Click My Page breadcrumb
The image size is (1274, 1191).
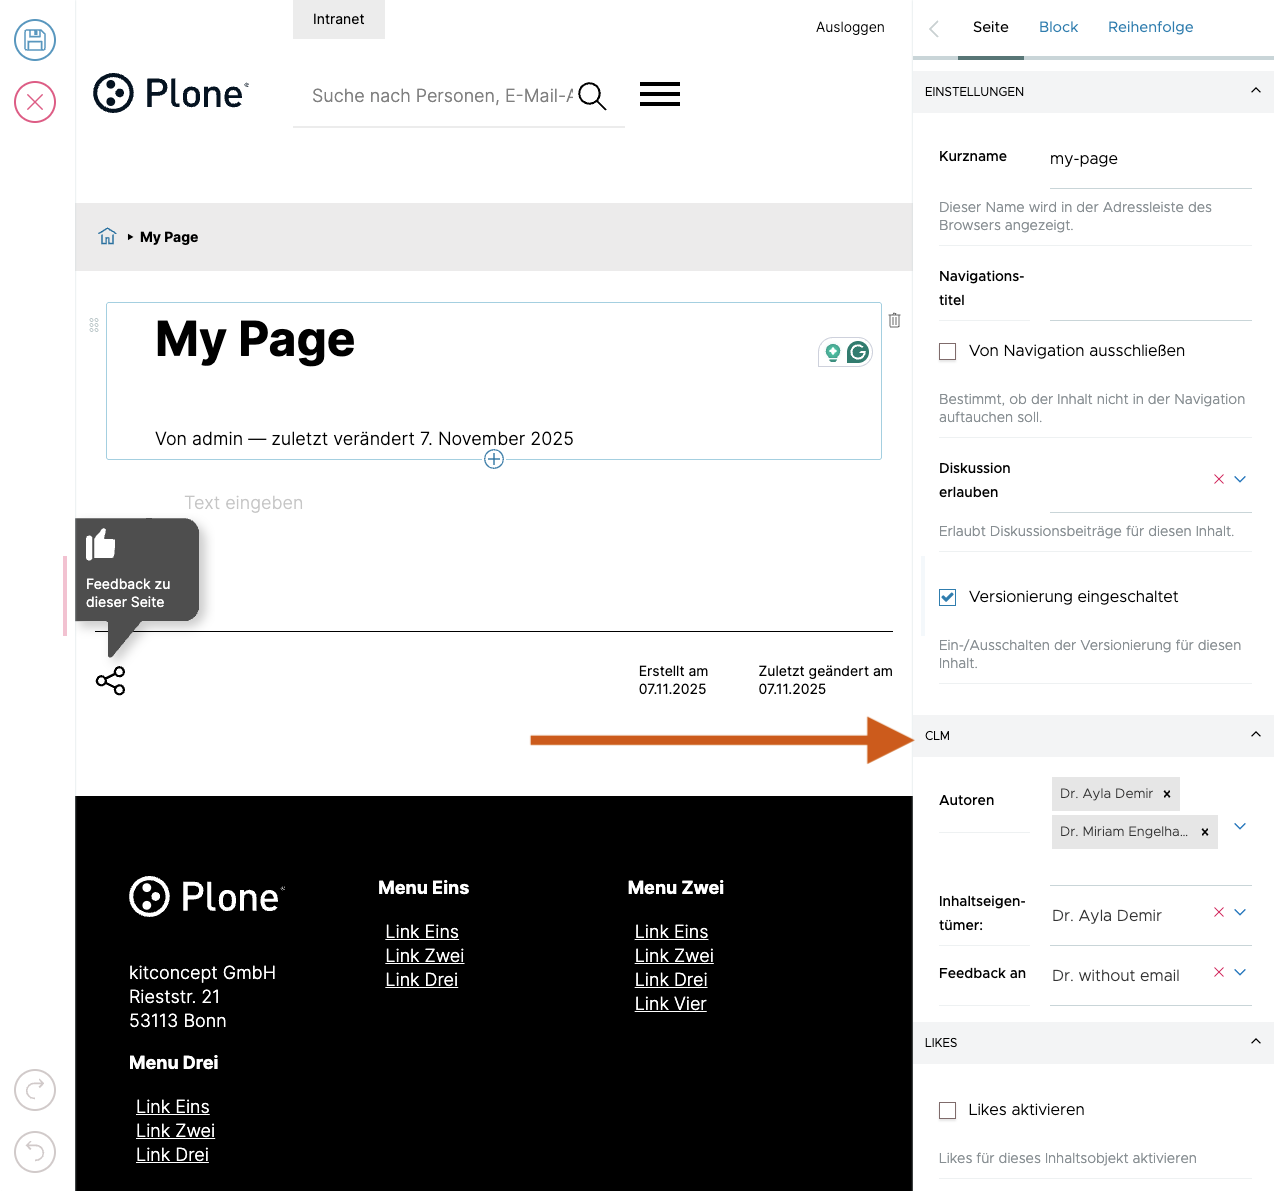coord(169,237)
